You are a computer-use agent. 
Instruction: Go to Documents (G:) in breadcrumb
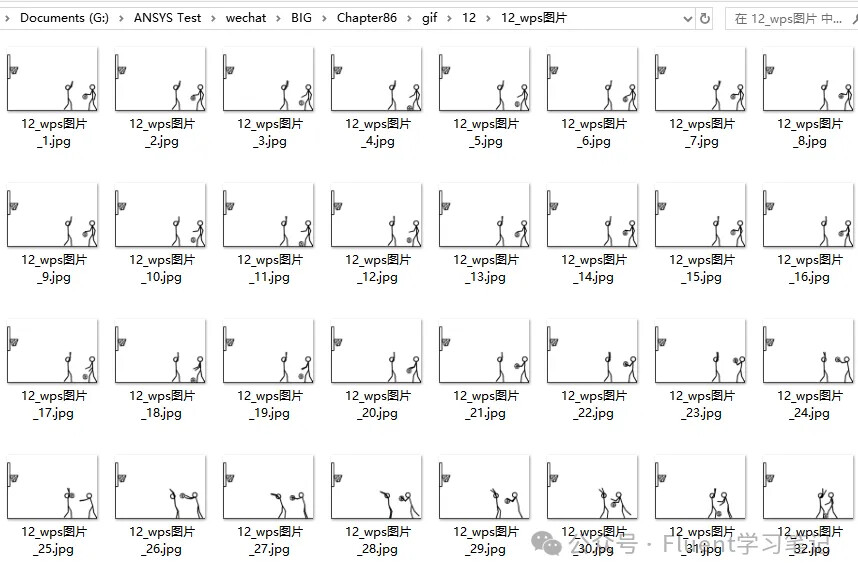(x=62, y=18)
